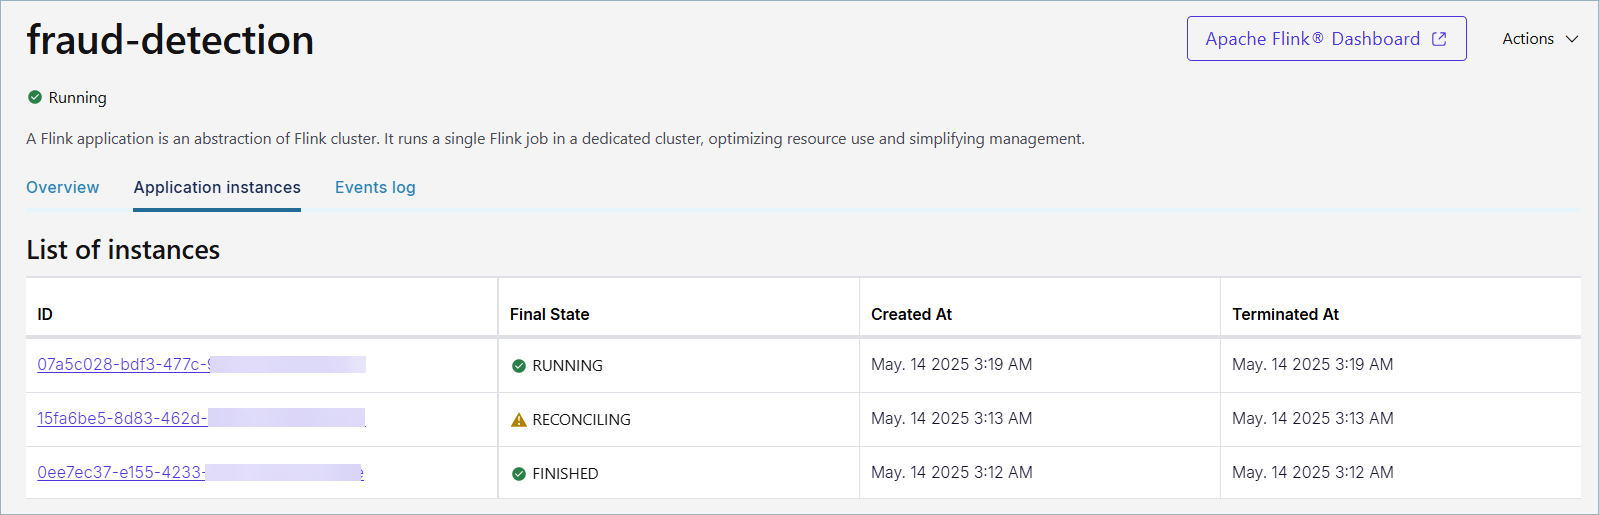Click the FINISHED state green check icon
1599x515 pixels.
[x=519, y=474]
